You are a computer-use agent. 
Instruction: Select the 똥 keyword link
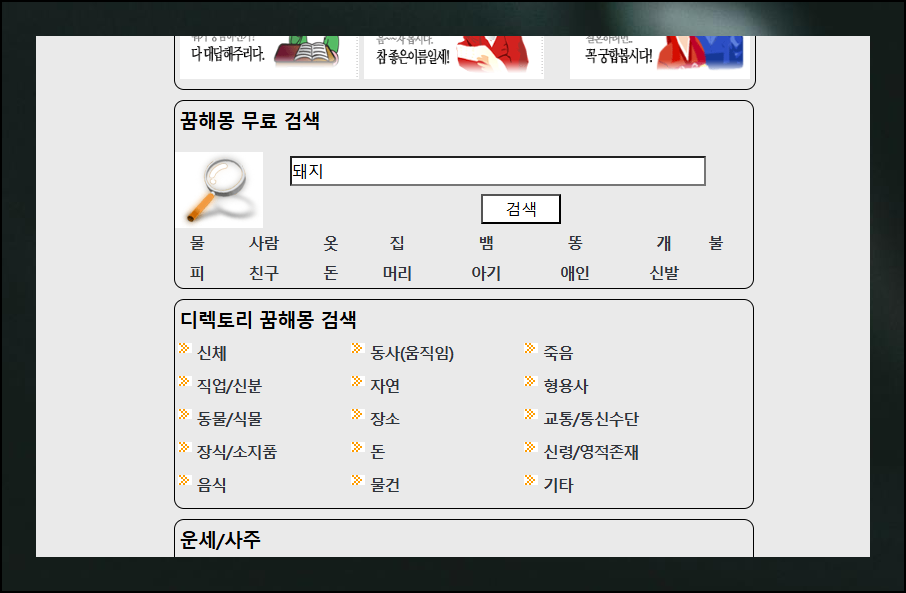575,243
